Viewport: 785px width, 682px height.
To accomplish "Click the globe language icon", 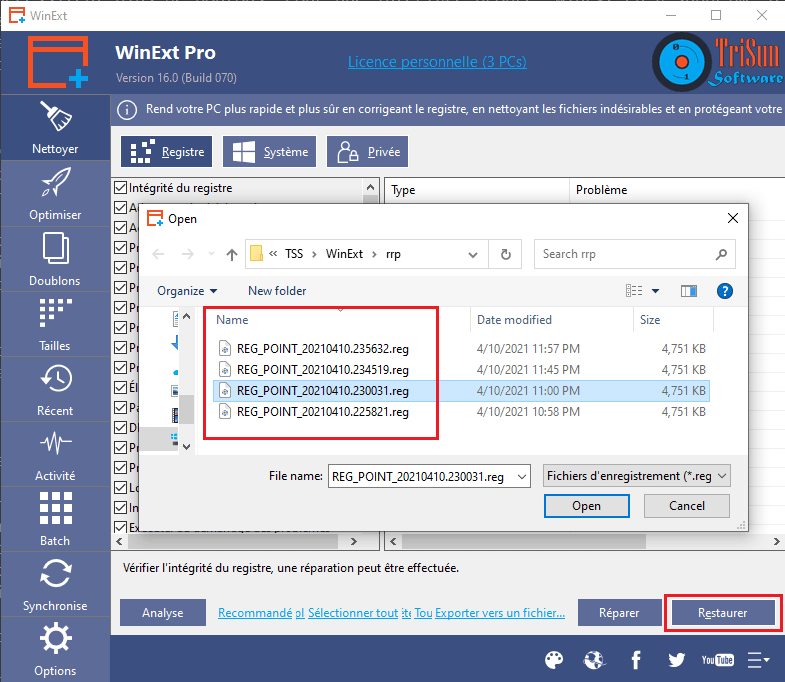I will [x=594, y=660].
